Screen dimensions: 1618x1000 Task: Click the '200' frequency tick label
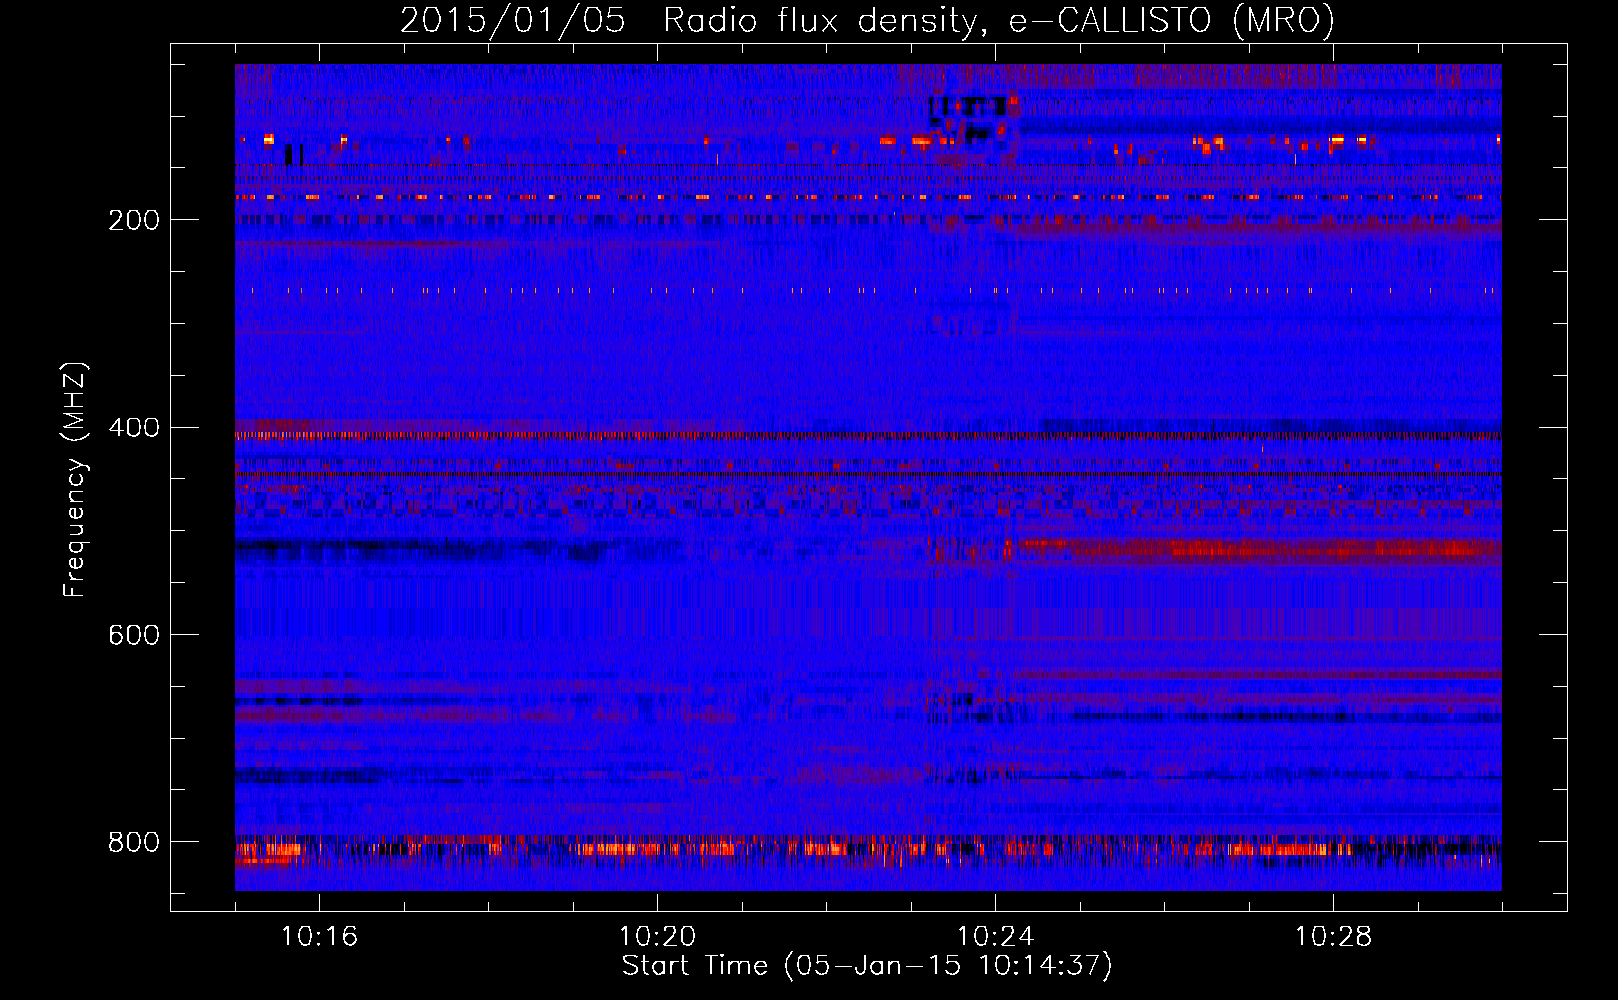coord(134,220)
